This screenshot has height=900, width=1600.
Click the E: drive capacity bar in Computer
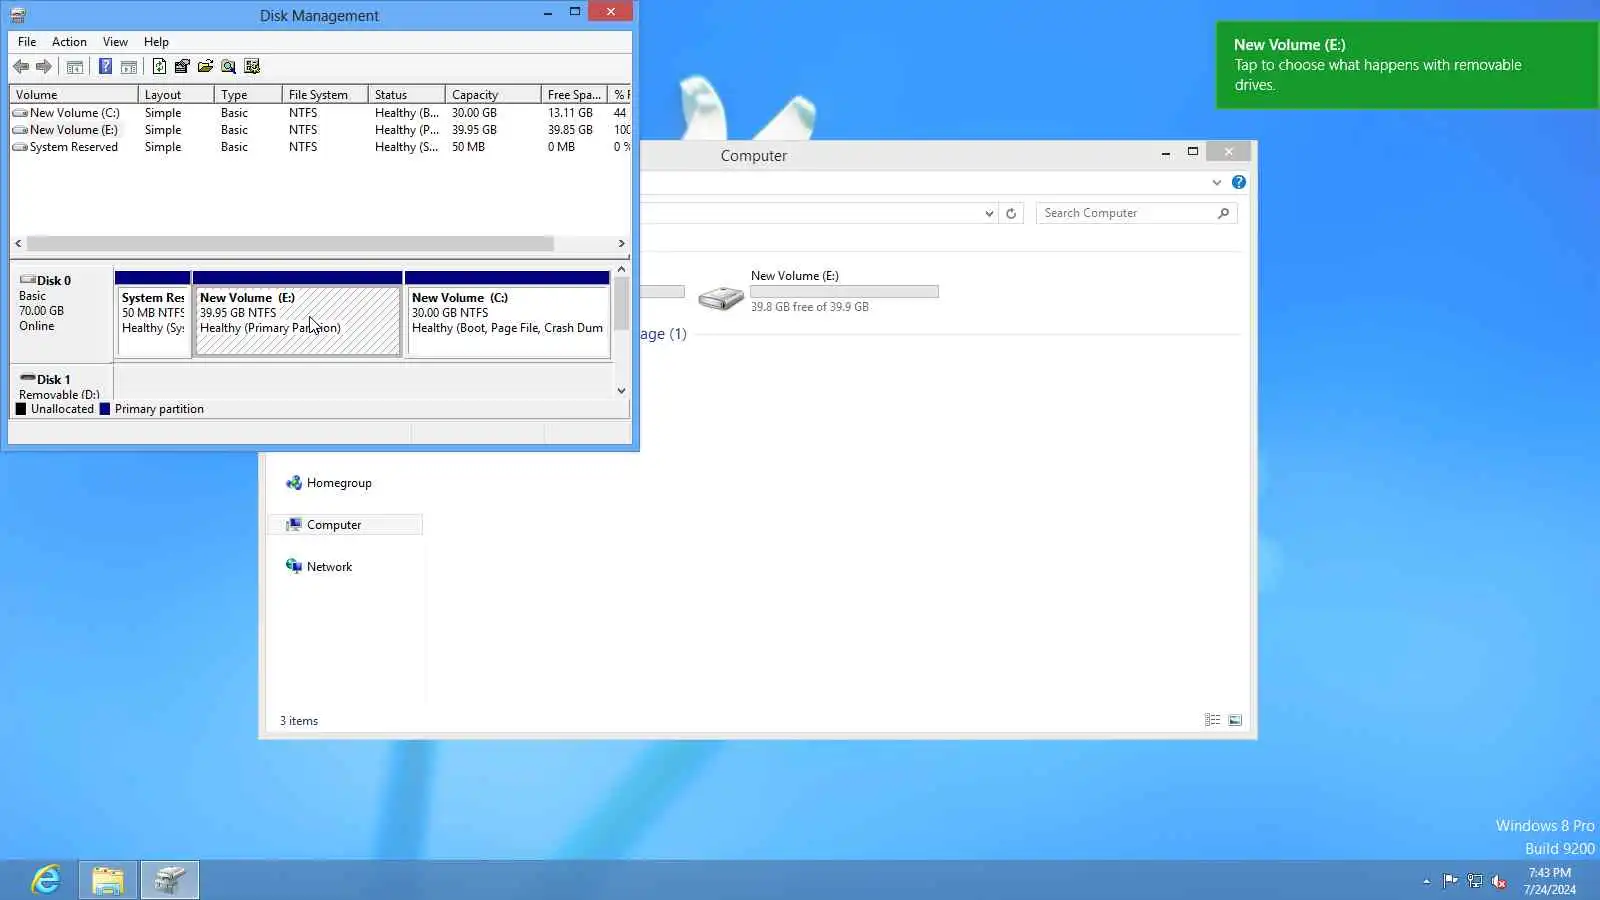pyautogui.click(x=844, y=292)
